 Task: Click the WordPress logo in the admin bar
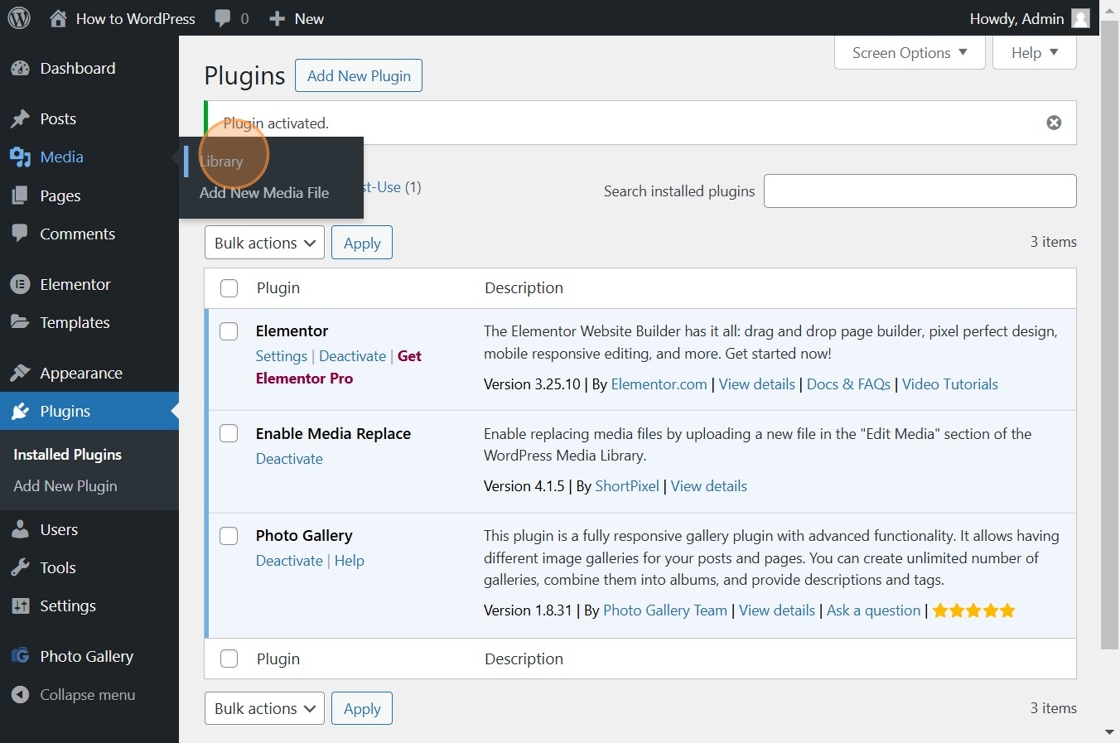tap(19, 18)
